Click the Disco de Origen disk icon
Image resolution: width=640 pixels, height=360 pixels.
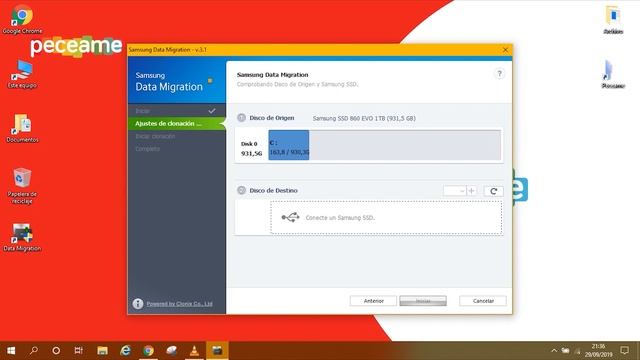242,118
